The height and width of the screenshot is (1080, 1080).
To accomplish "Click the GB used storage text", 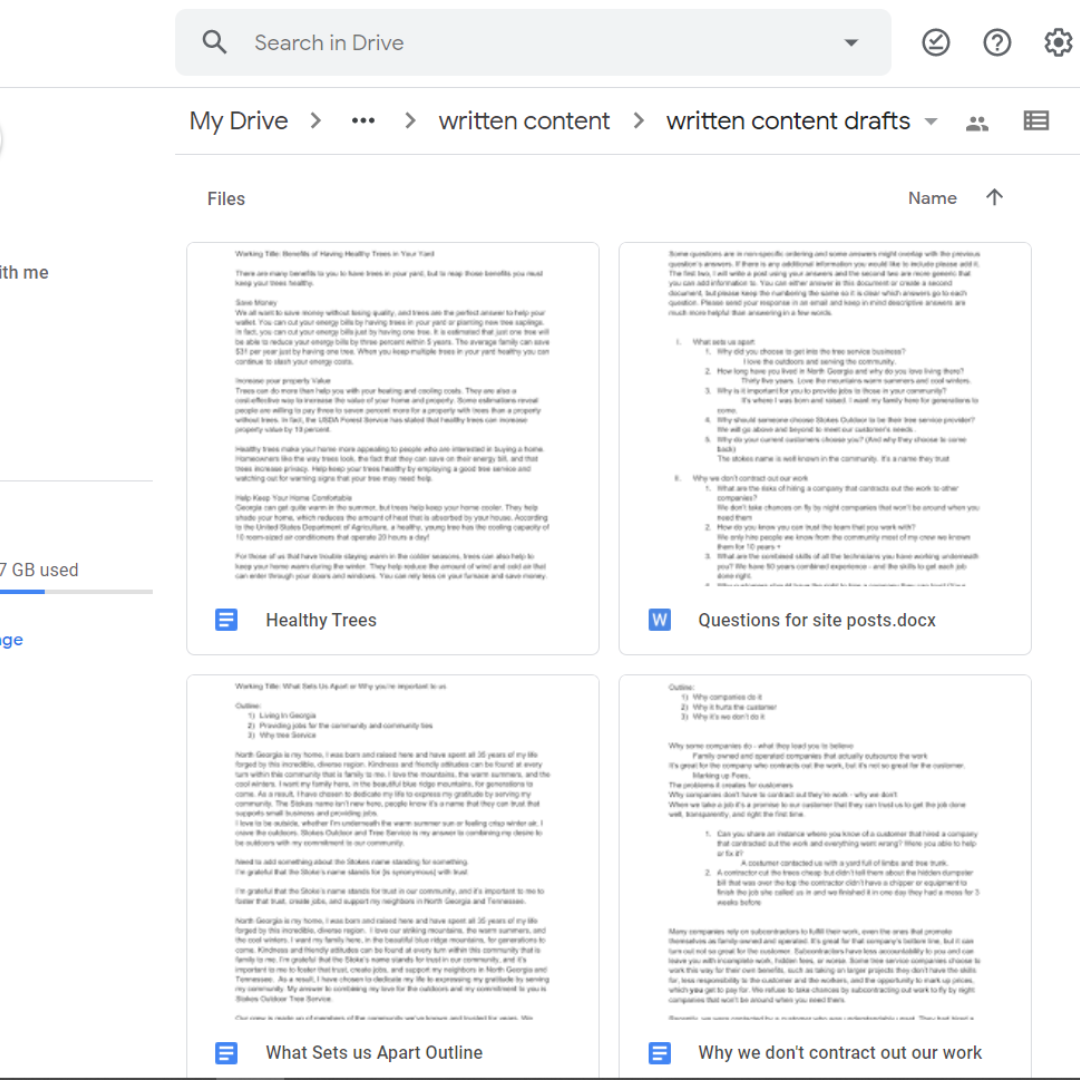I will tap(39, 570).
